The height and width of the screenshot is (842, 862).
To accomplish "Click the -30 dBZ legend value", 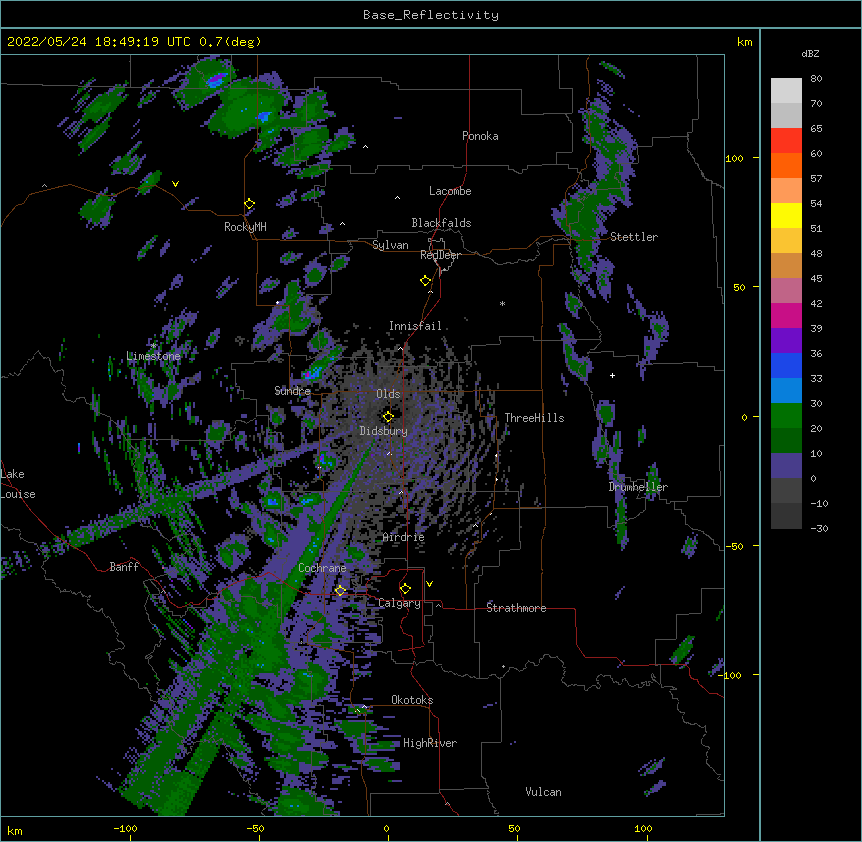I will (819, 528).
